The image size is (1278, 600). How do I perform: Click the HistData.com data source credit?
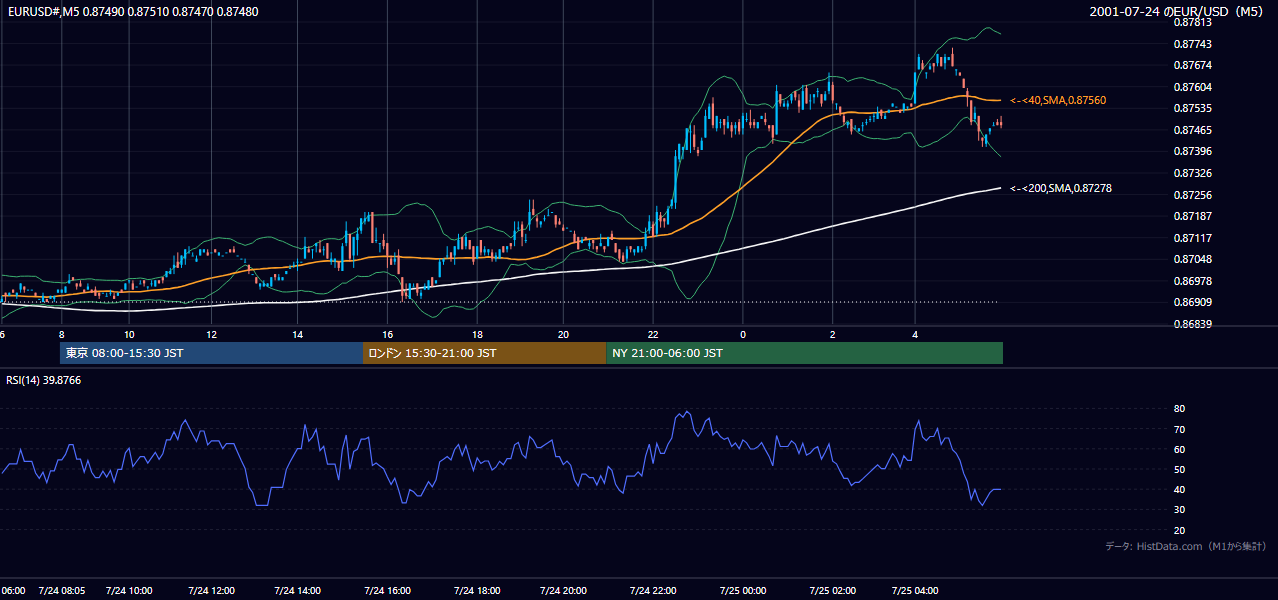1186,546
